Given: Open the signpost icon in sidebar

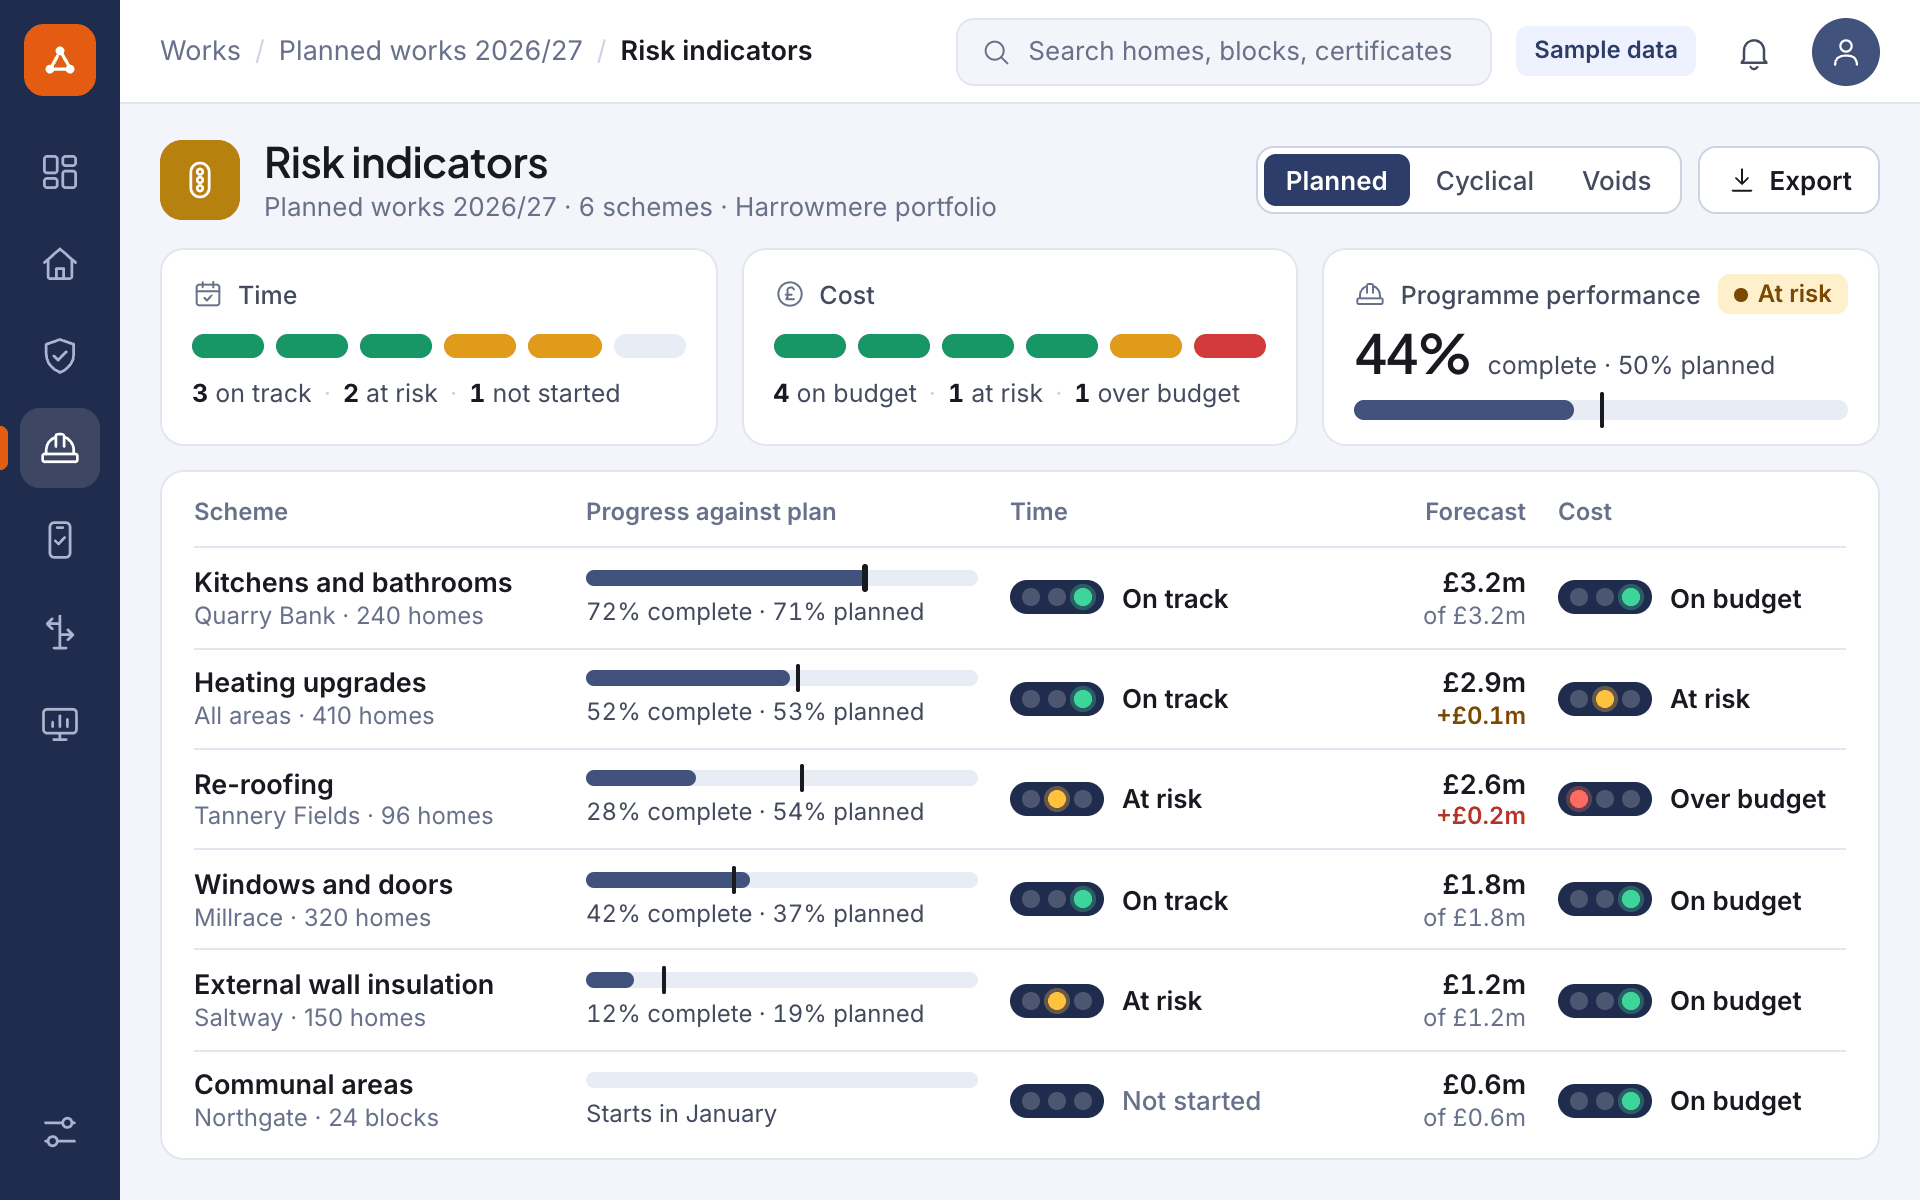Looking at the screenshot, I should [x=60, y=632].
